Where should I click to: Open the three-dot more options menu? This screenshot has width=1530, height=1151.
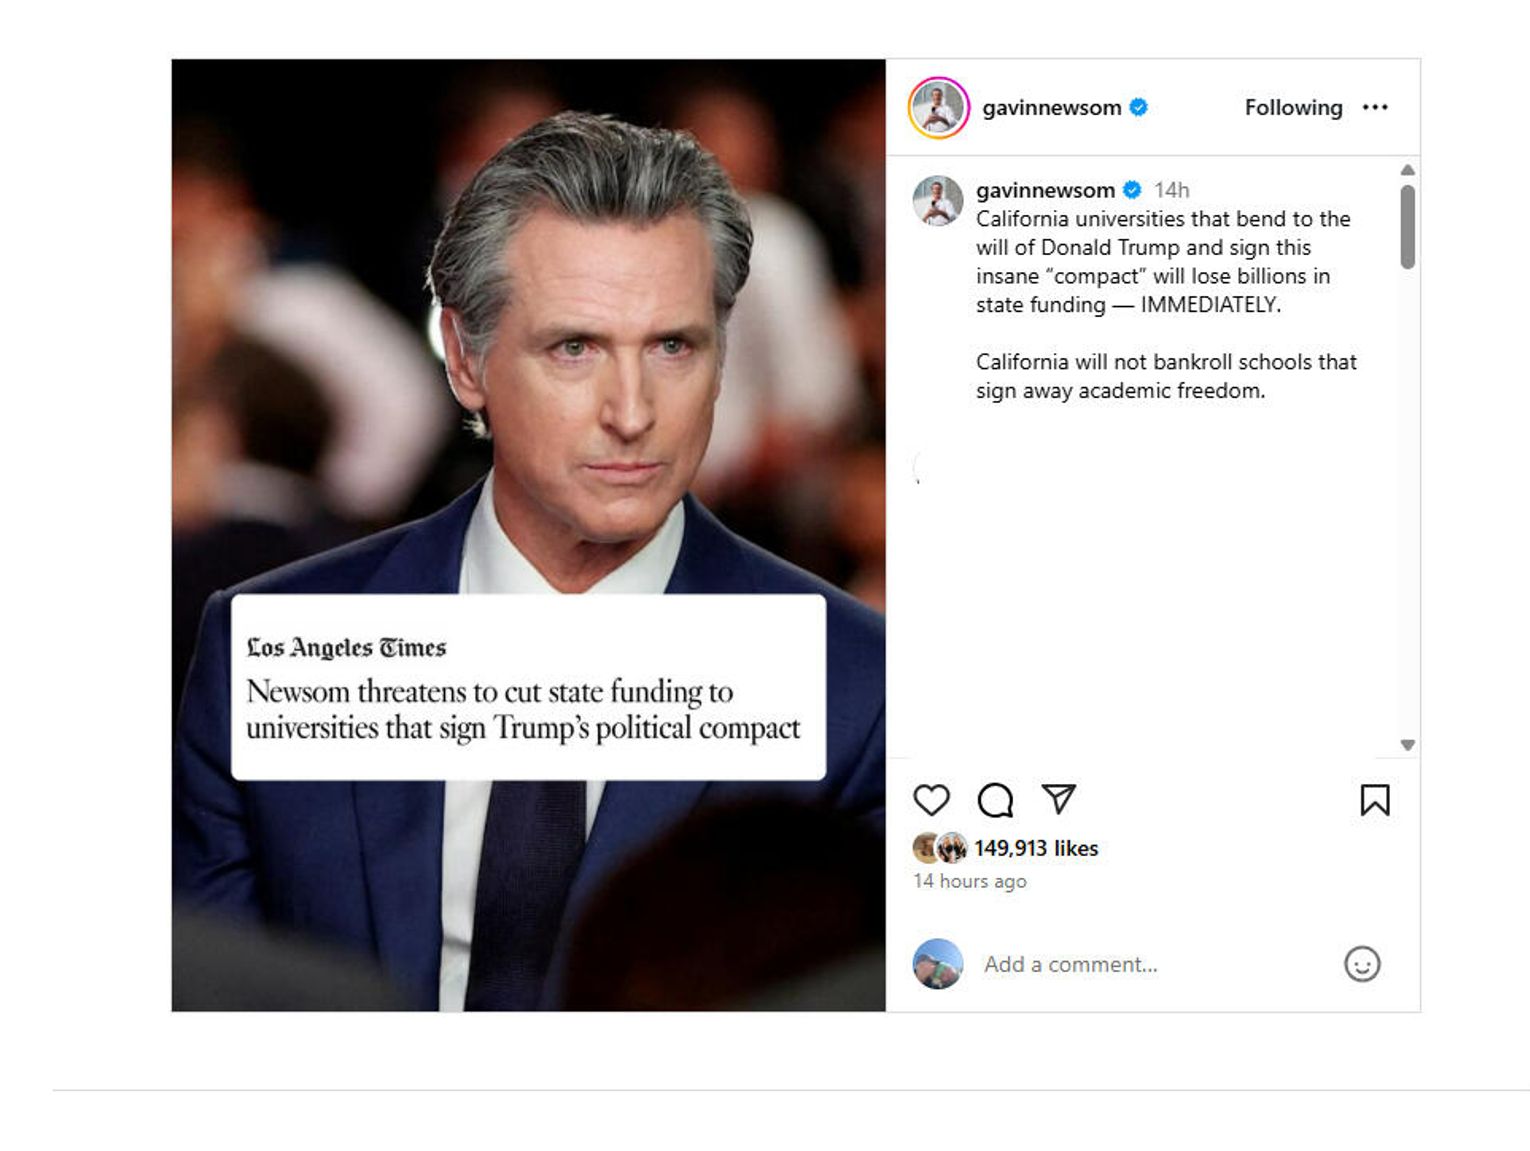click(x=1375, y=107)
